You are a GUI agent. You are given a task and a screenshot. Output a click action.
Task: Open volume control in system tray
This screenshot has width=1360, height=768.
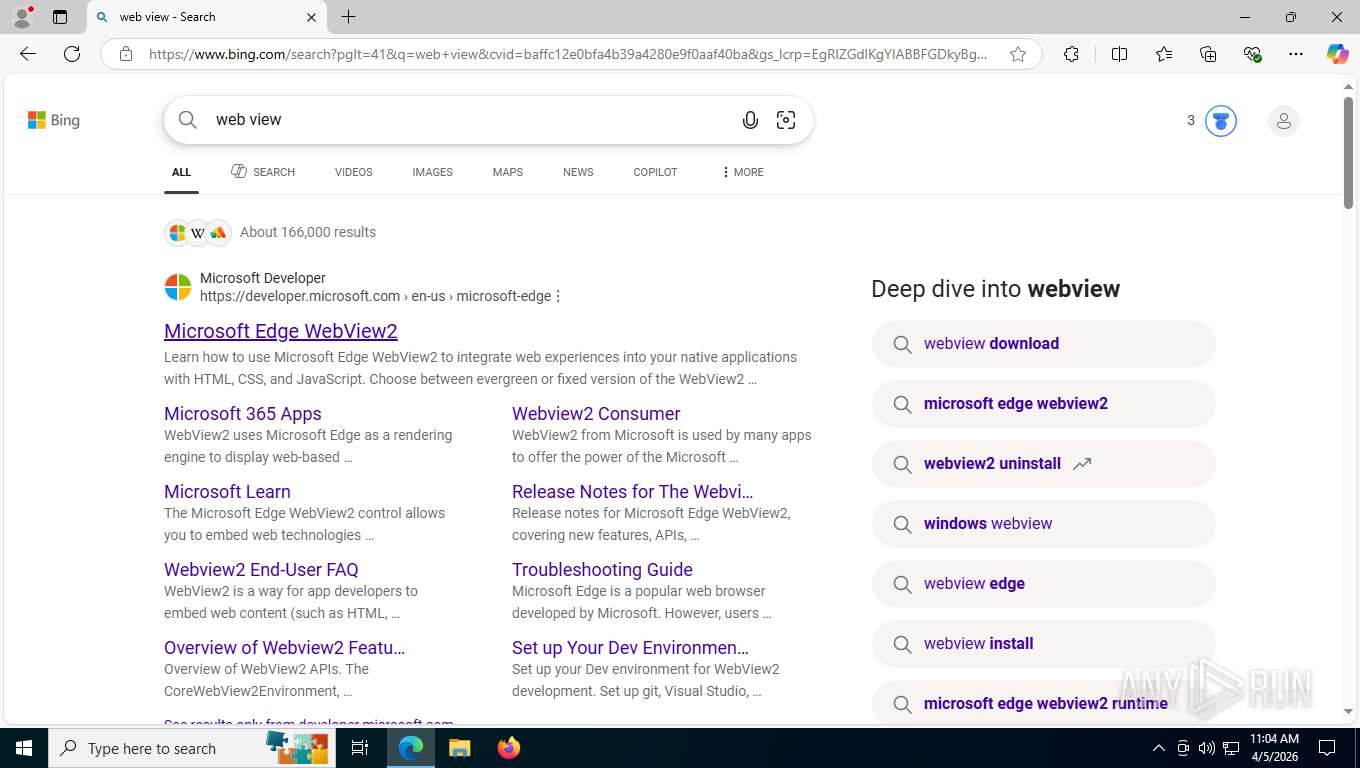coord(1207,748)
